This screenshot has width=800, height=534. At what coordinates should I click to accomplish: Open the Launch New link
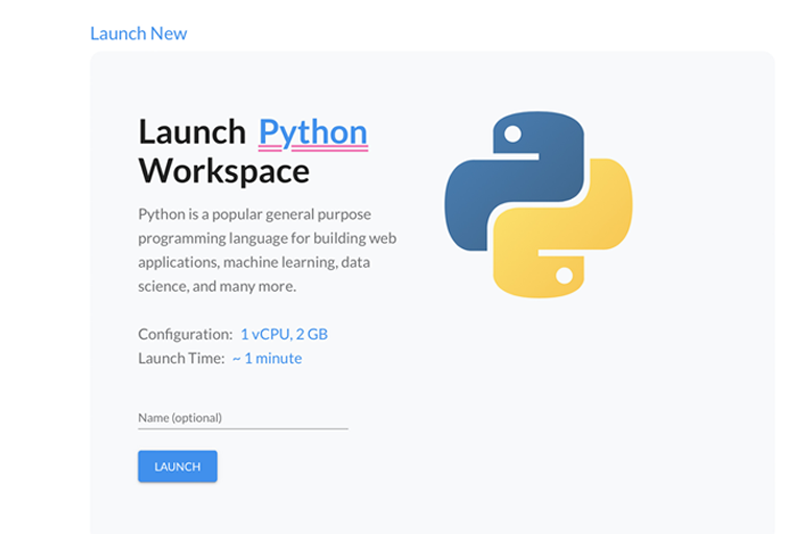pyautogui.click(x=138, y=33)
